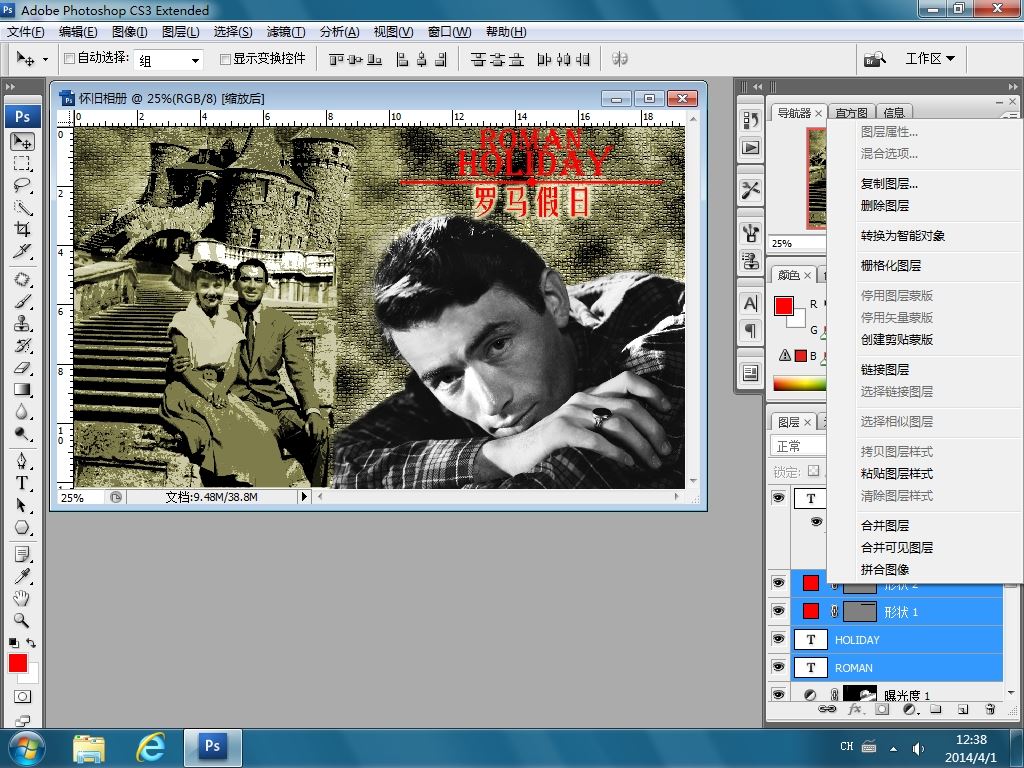Switch to the 直方图 tab

point(851,113)
